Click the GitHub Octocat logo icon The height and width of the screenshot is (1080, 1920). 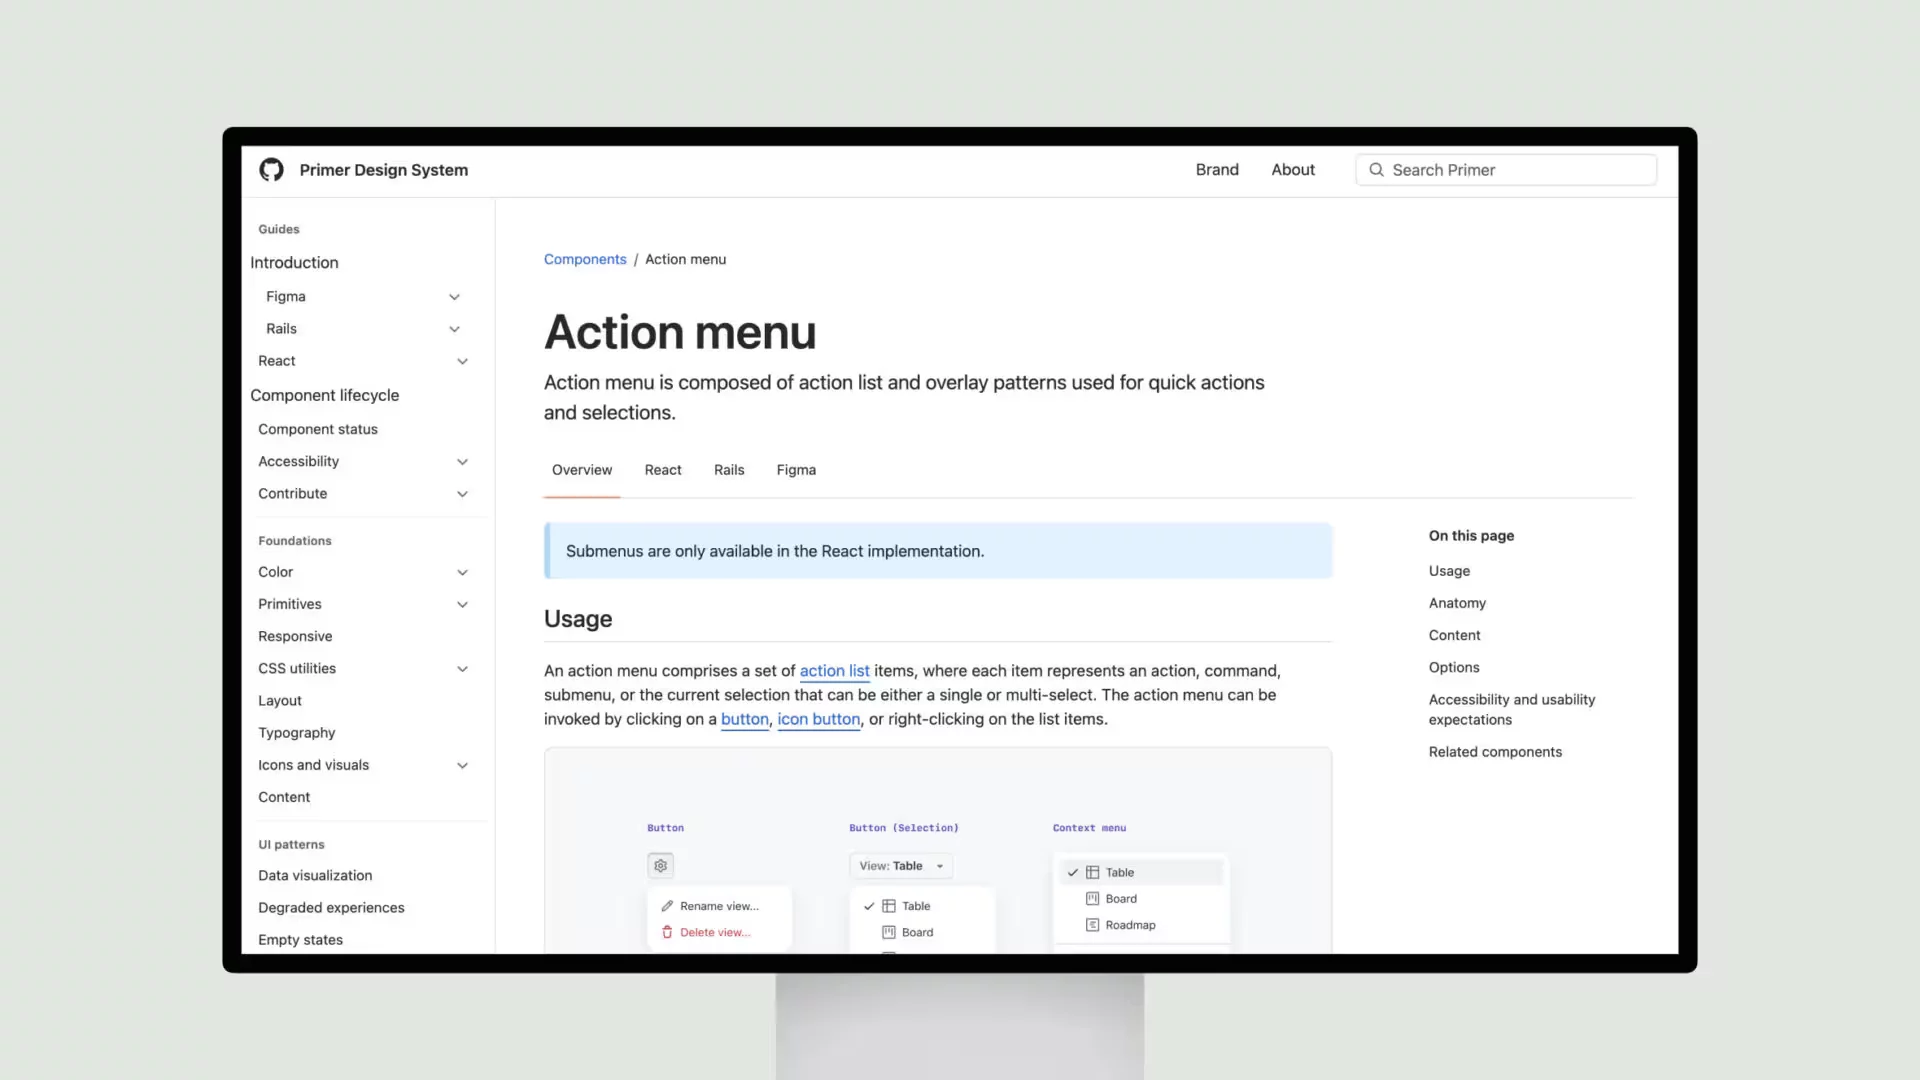click(x=271, y=170)
